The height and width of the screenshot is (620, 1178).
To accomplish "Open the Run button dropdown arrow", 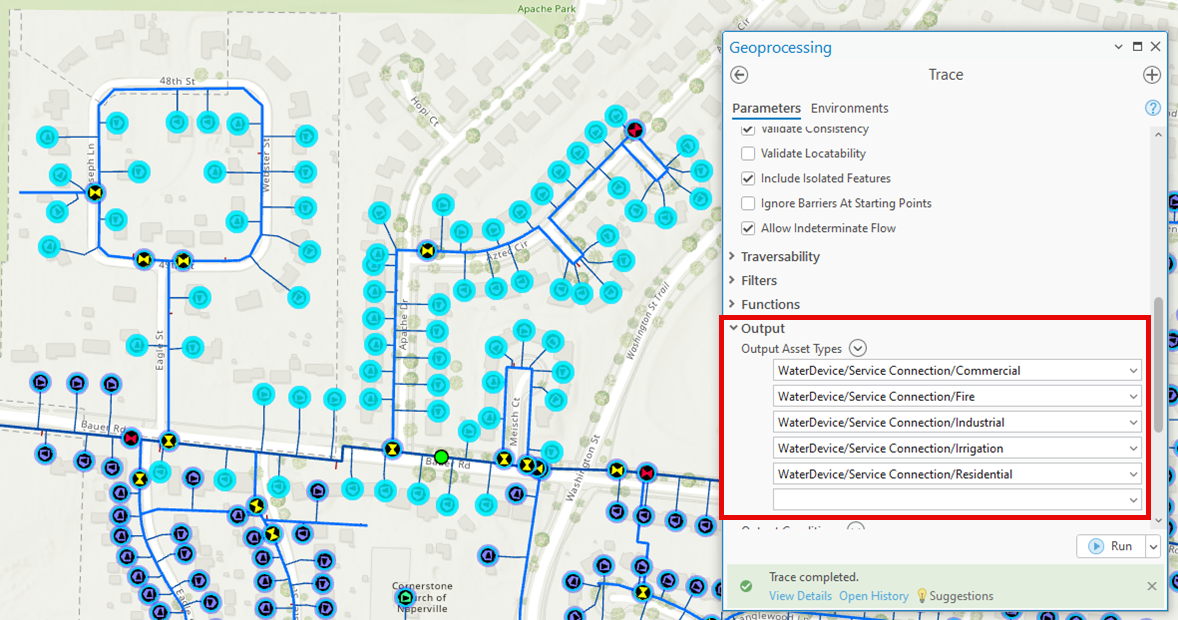I will (x=1153, y=546).
